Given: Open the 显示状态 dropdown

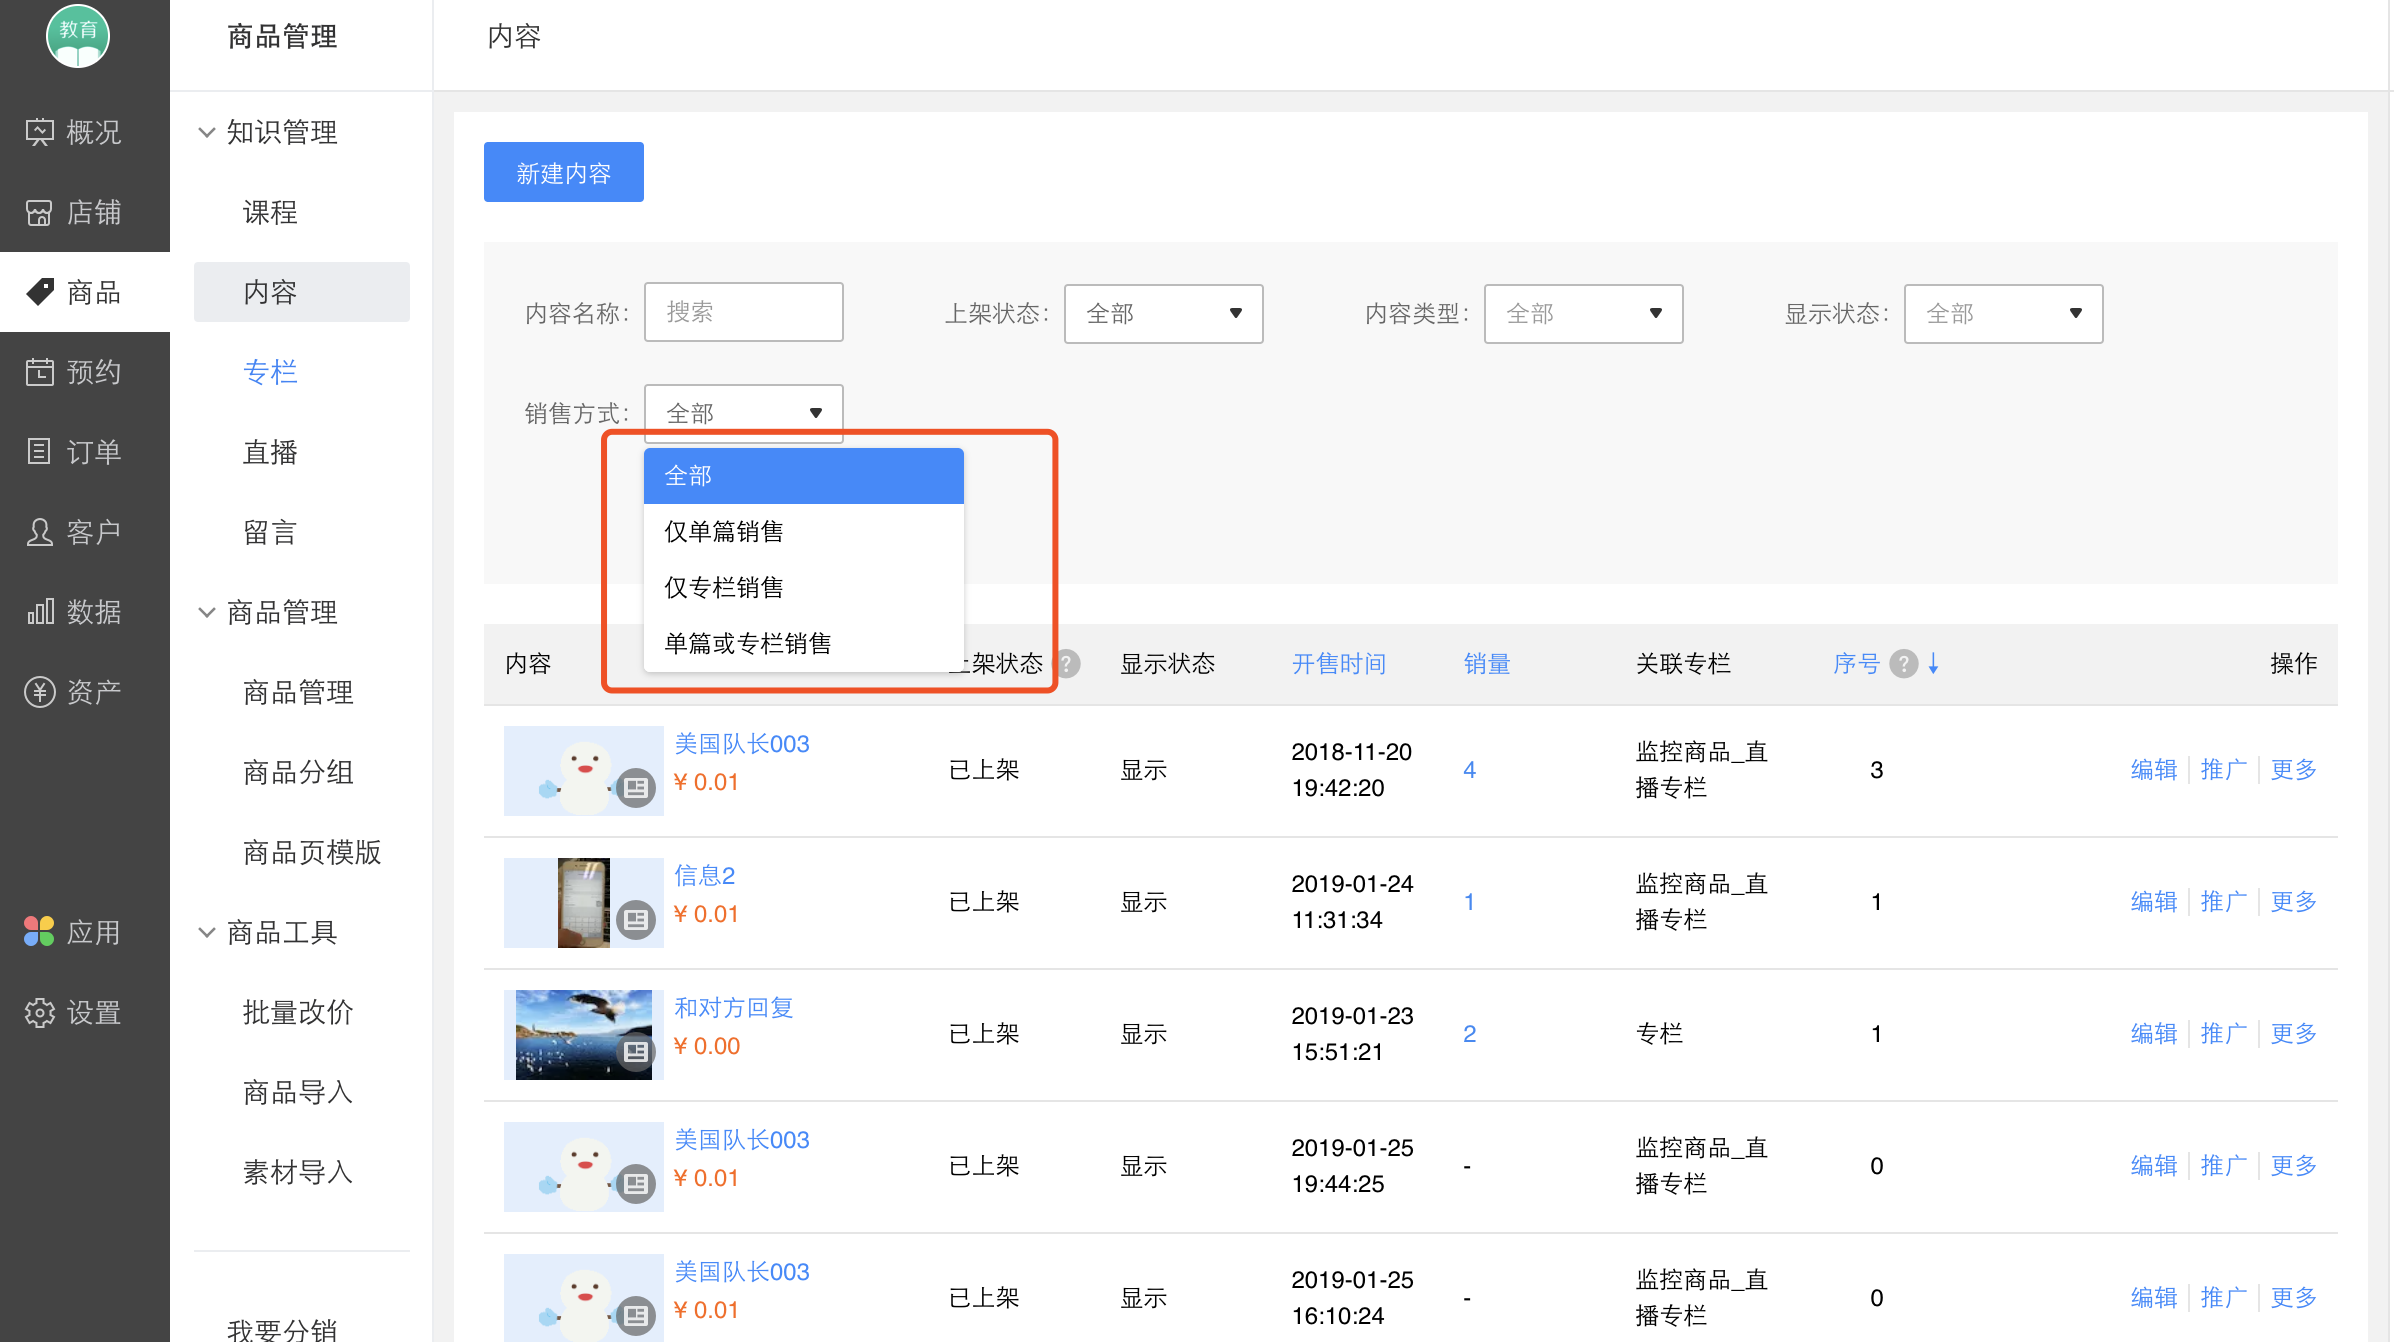Looking at the screenshot, I should 2003,314.
